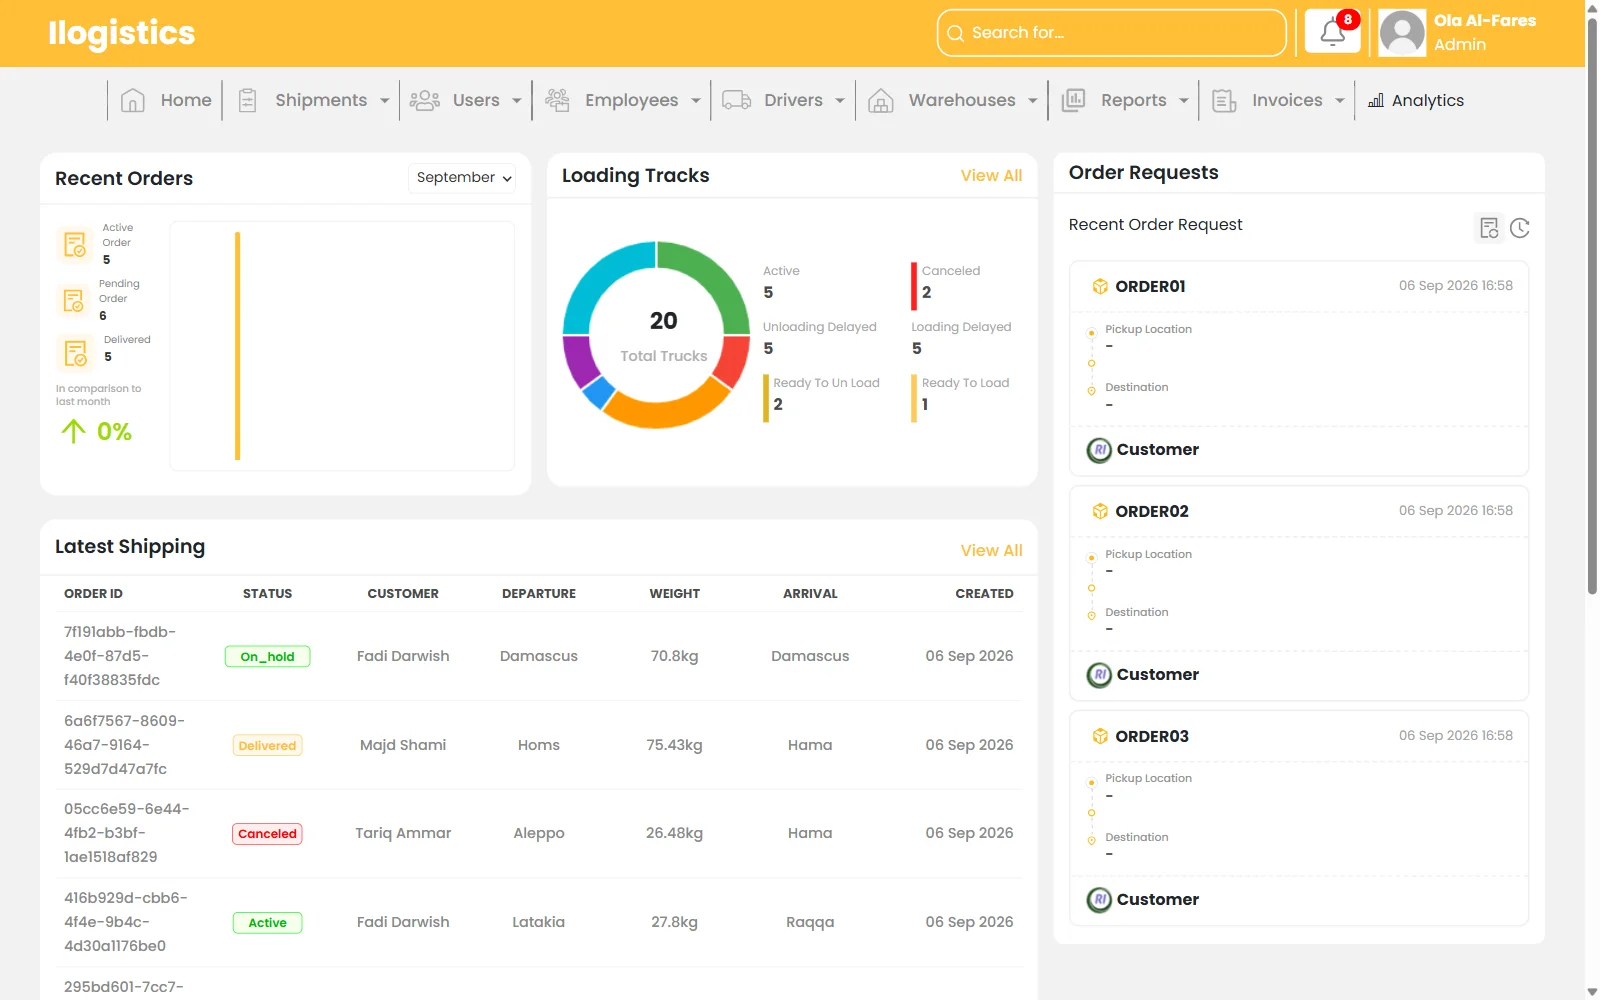Click the ORDER01 package icon
The height and width of the screenshot is (1000, 1600).
(x=1100, y=287)
